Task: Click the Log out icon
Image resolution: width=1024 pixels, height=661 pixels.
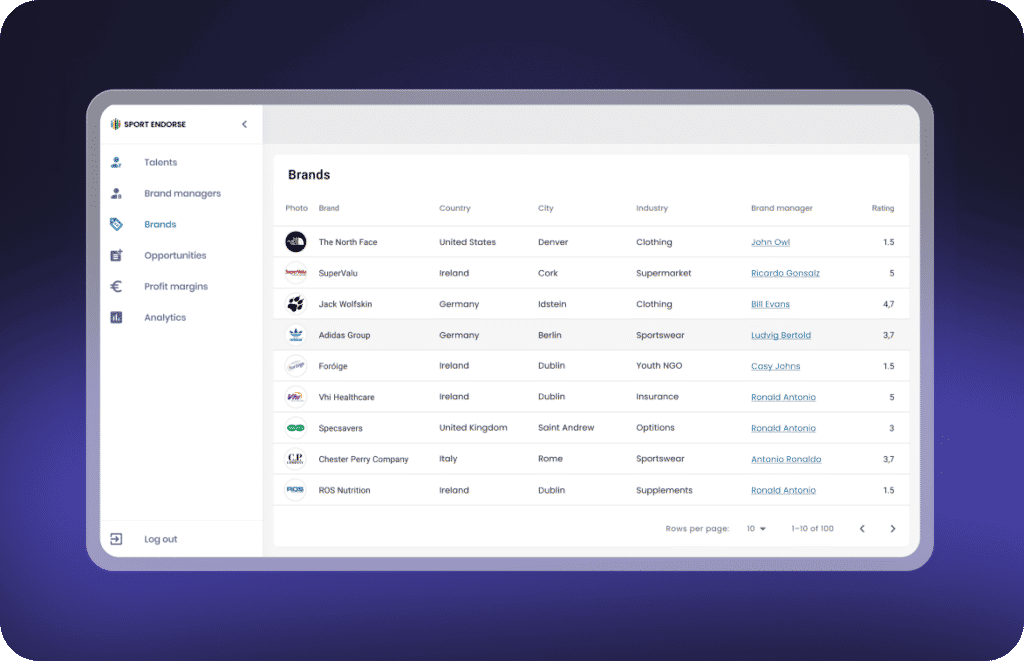Action: click(116, 539)
